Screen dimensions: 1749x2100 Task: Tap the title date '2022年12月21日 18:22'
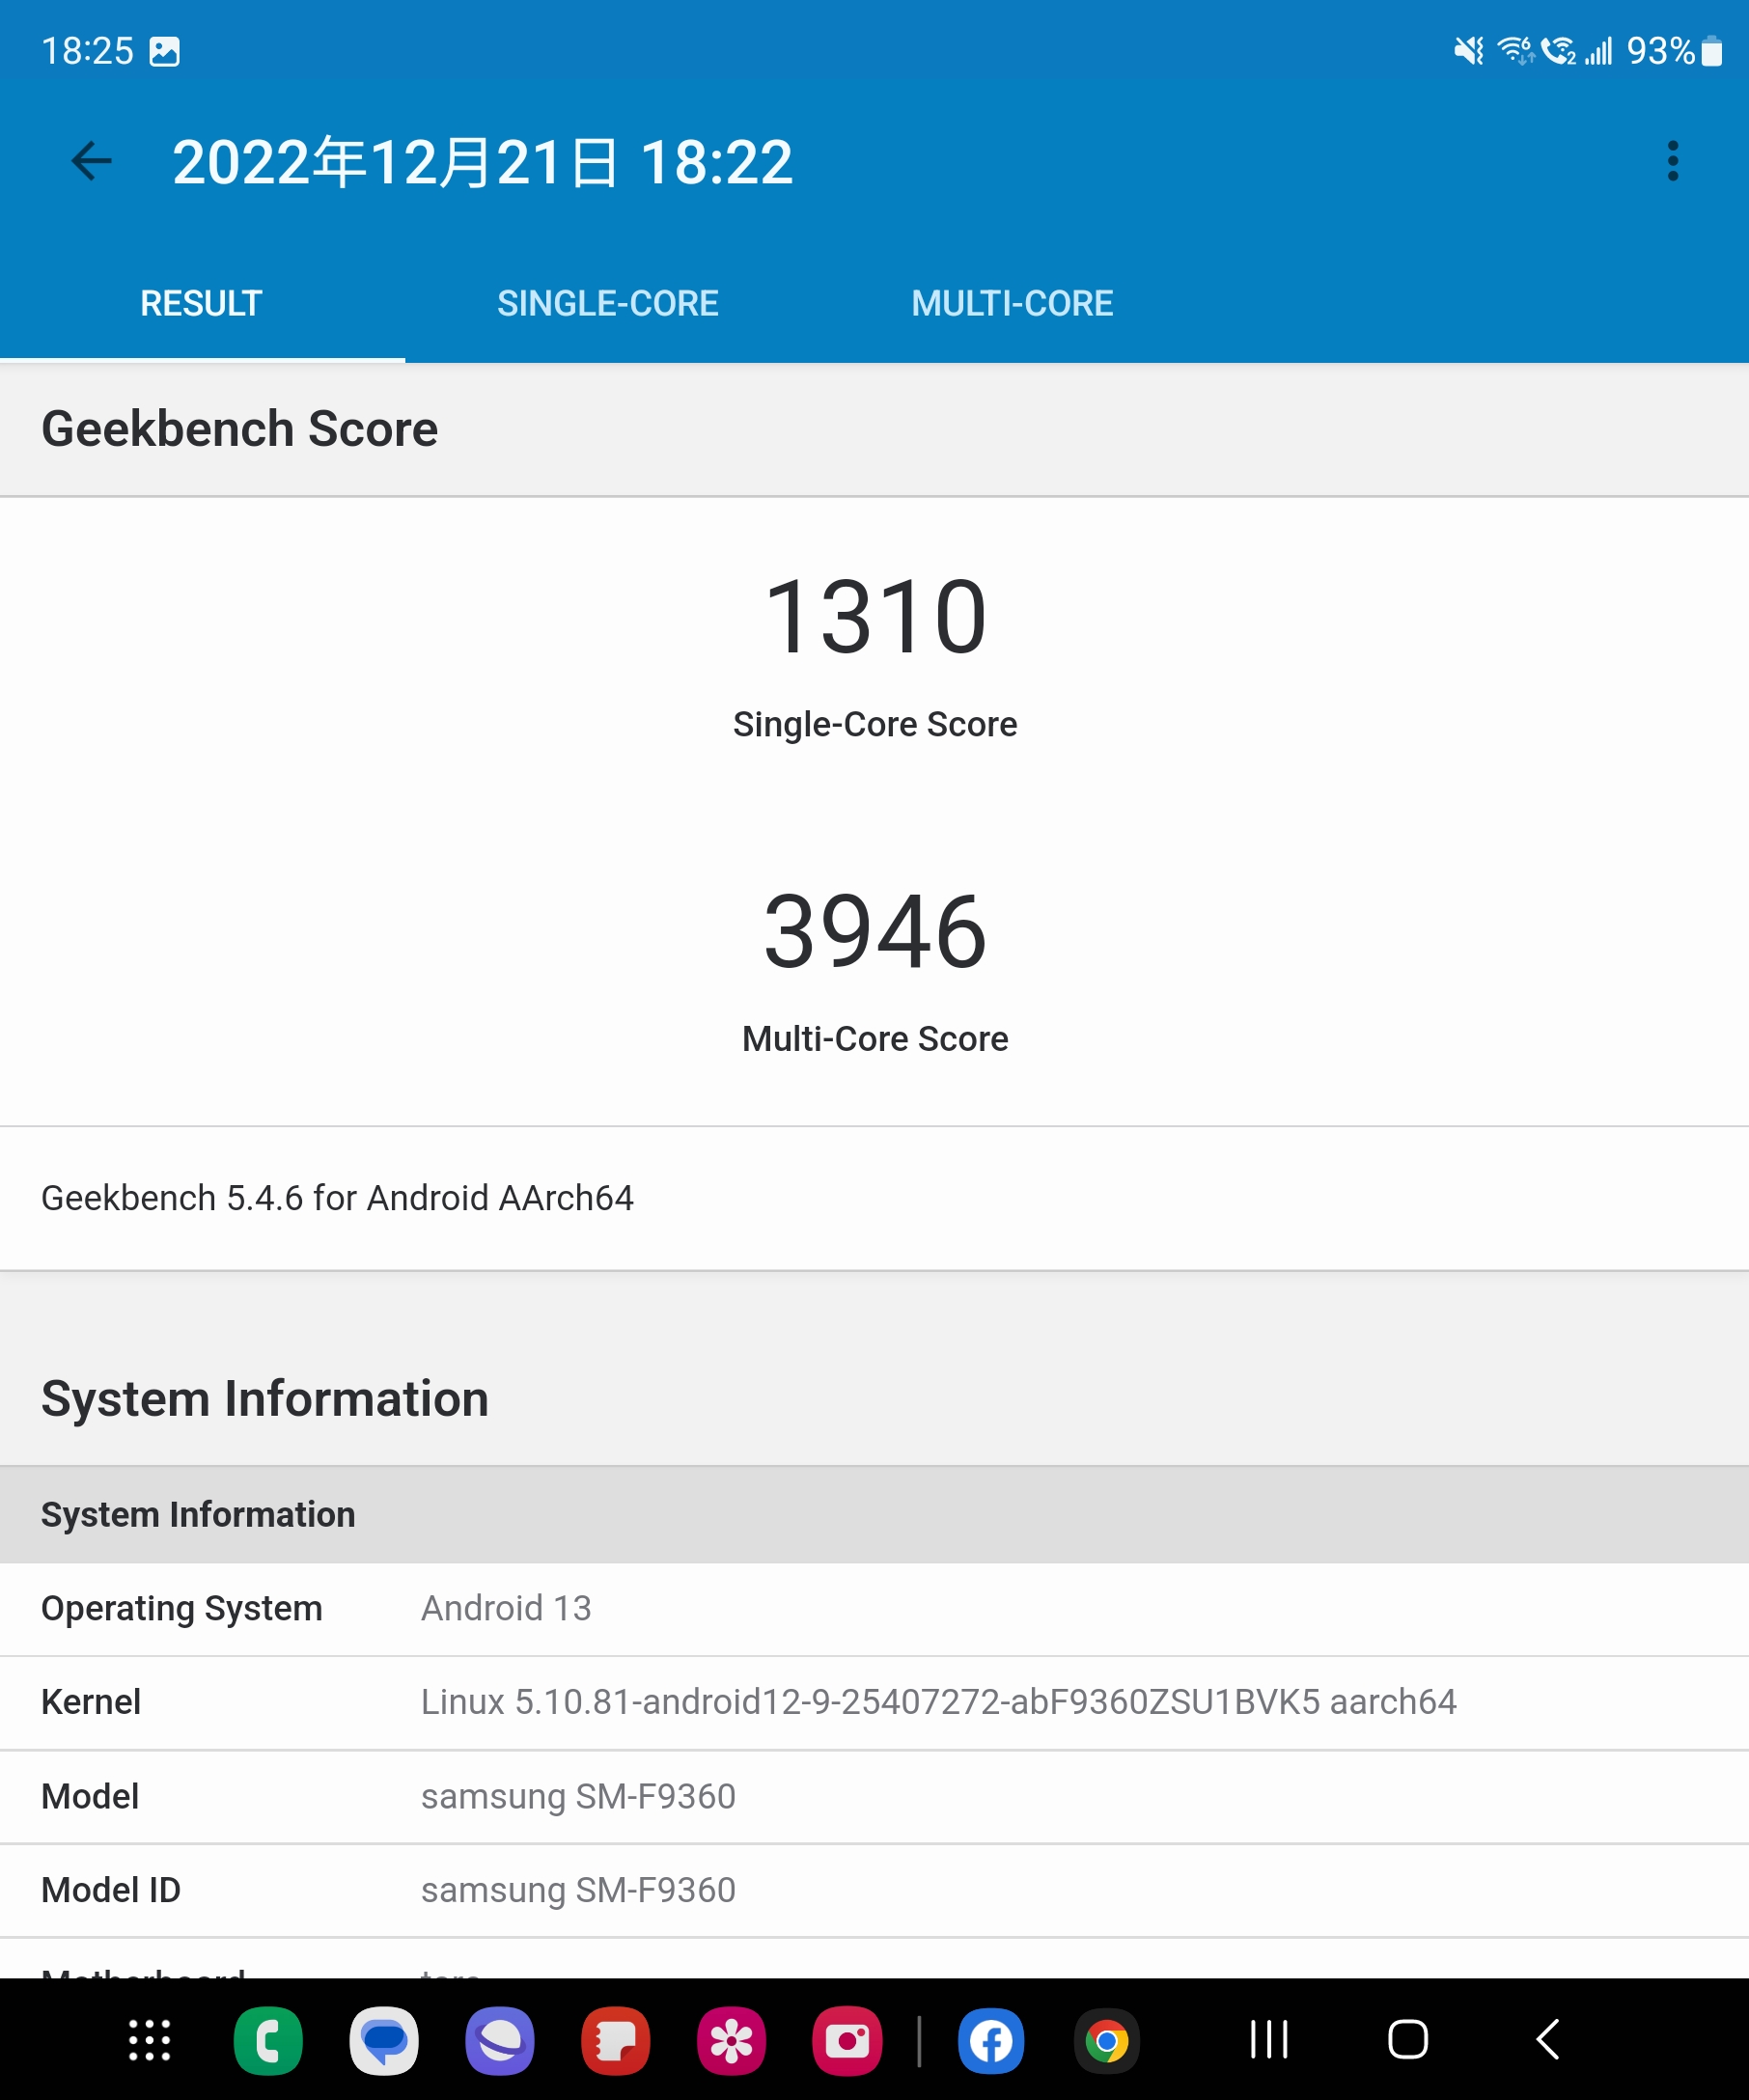483,162
